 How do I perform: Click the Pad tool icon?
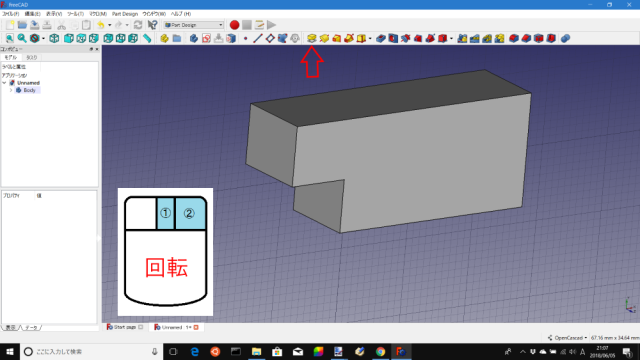click(x=311, y=38)
